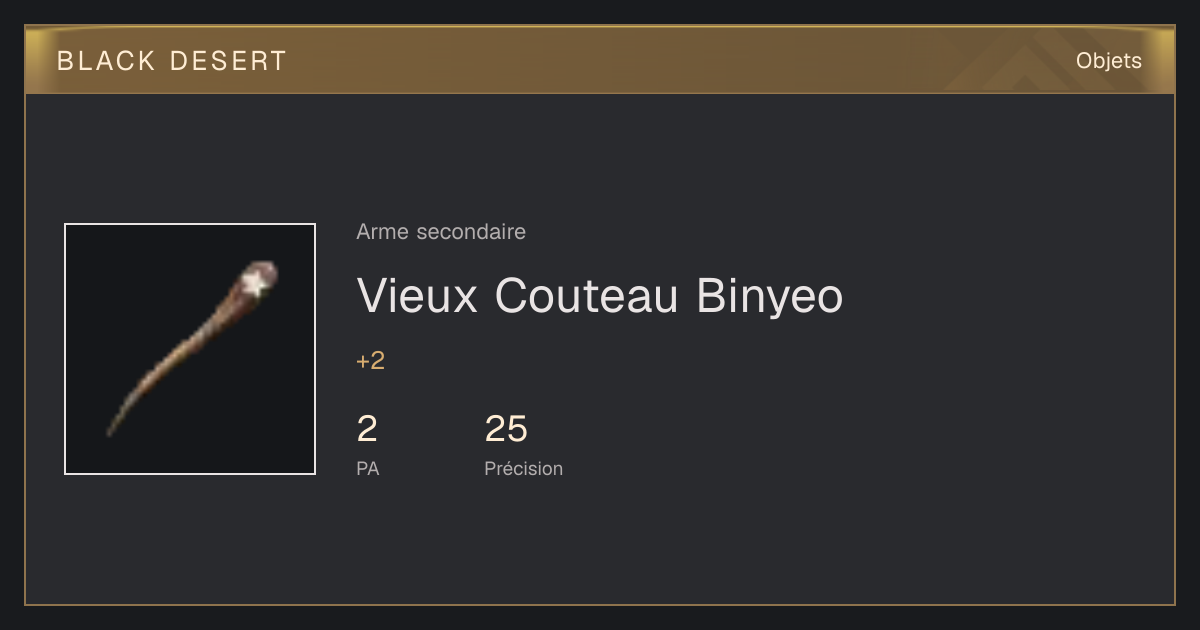The image size is (1200, 630).
Task: Click the word DESERT in header
Action: [x=228, y=61]
